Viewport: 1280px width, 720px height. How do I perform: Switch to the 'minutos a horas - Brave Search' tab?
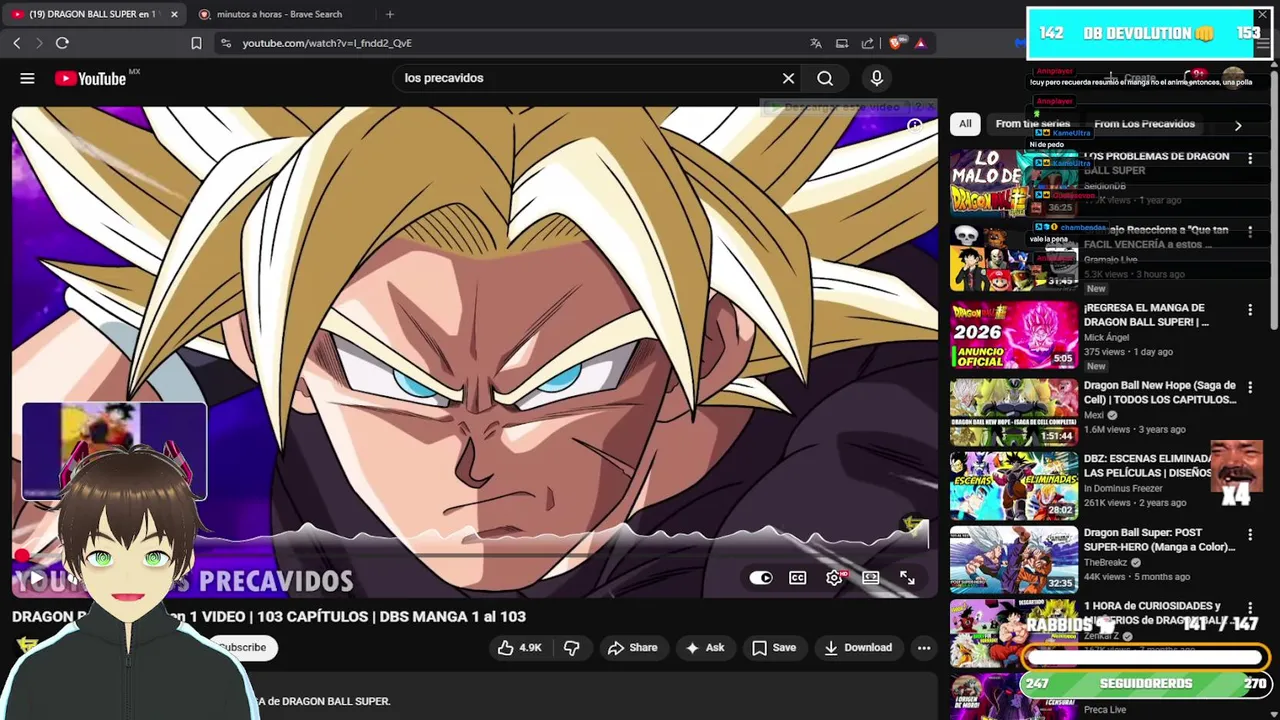(x=279, y=14)
